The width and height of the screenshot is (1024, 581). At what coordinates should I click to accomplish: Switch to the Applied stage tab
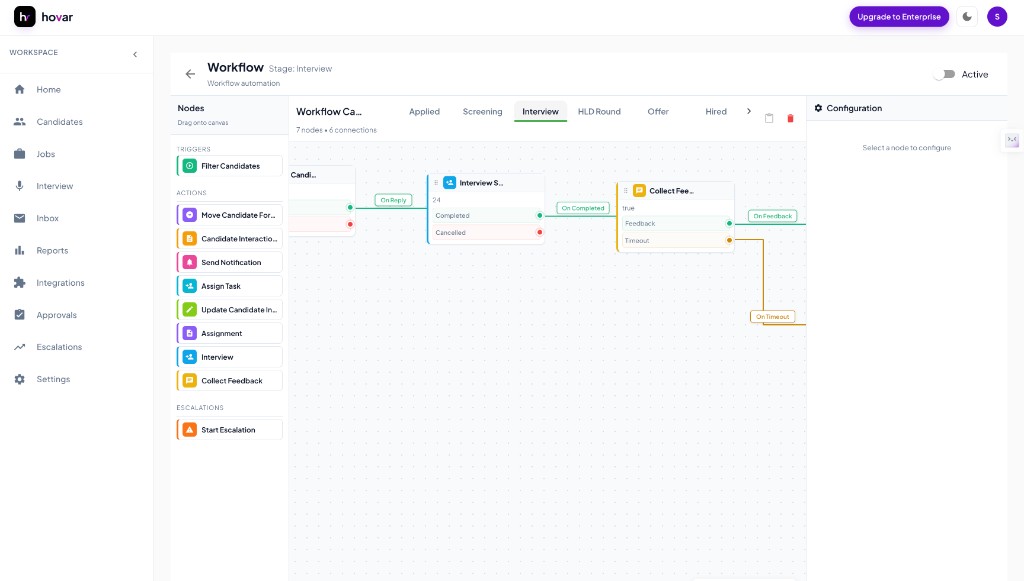[x=424, y=112]
